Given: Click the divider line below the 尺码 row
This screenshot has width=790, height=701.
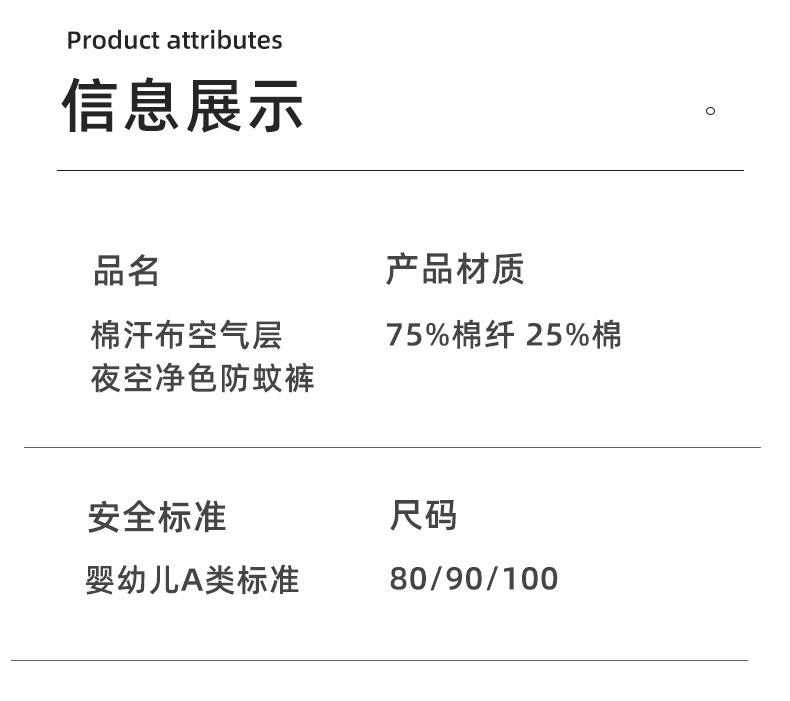Looking at the screenshot, I should (x=379, y=660).
